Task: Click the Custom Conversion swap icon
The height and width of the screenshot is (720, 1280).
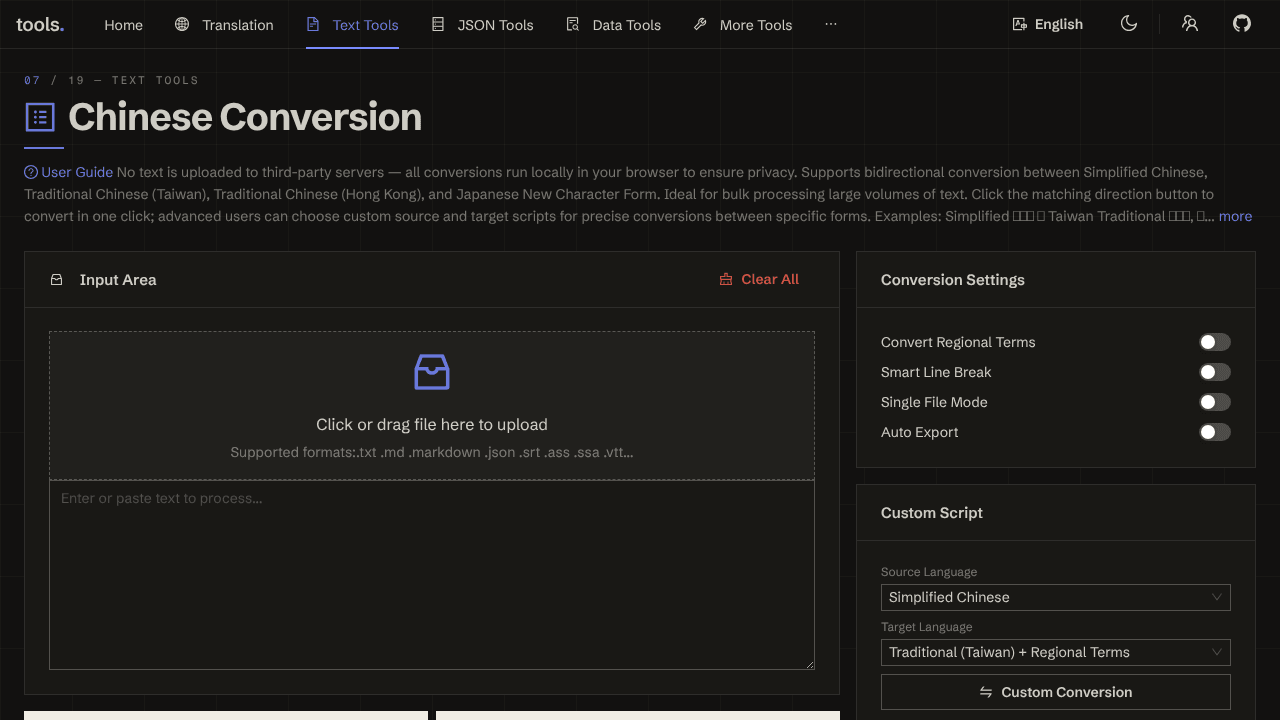Action: click(986, 692)
